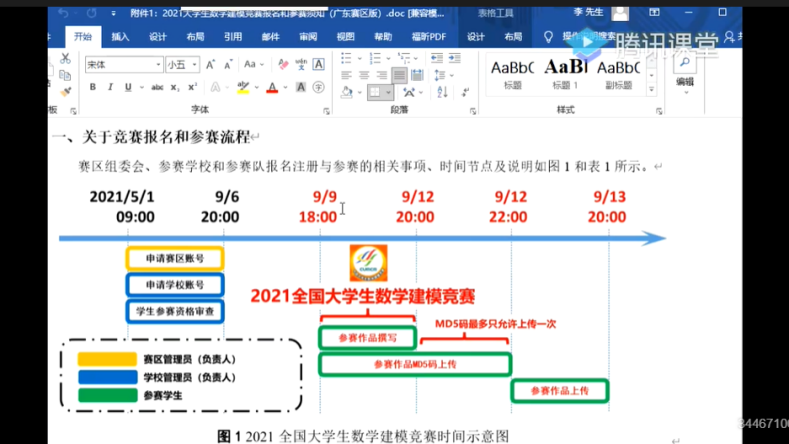The height and width of the screenshot is (444, 789).
Task: Toggle center paragraph alignment
Action: pos(364,76)
